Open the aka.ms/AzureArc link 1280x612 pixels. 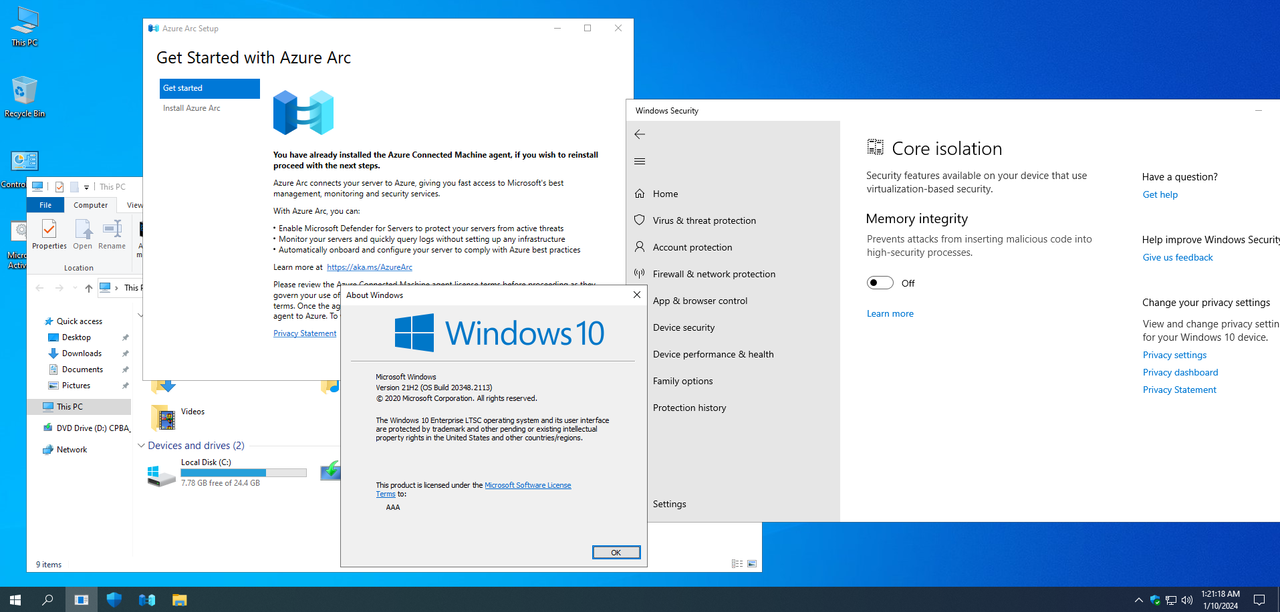[x=370, y=267]
